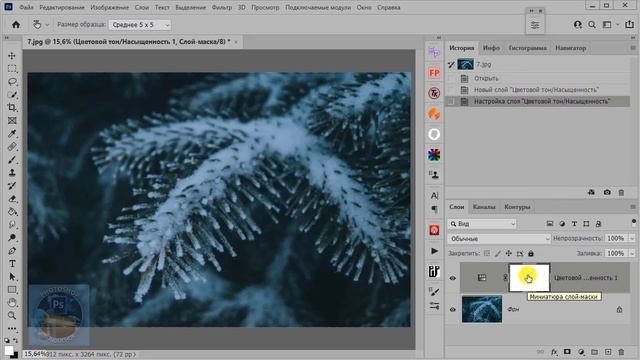Open layer filter type dropdown Вид
This screenshot has height=360, width=640.
(x=482, y=224)
